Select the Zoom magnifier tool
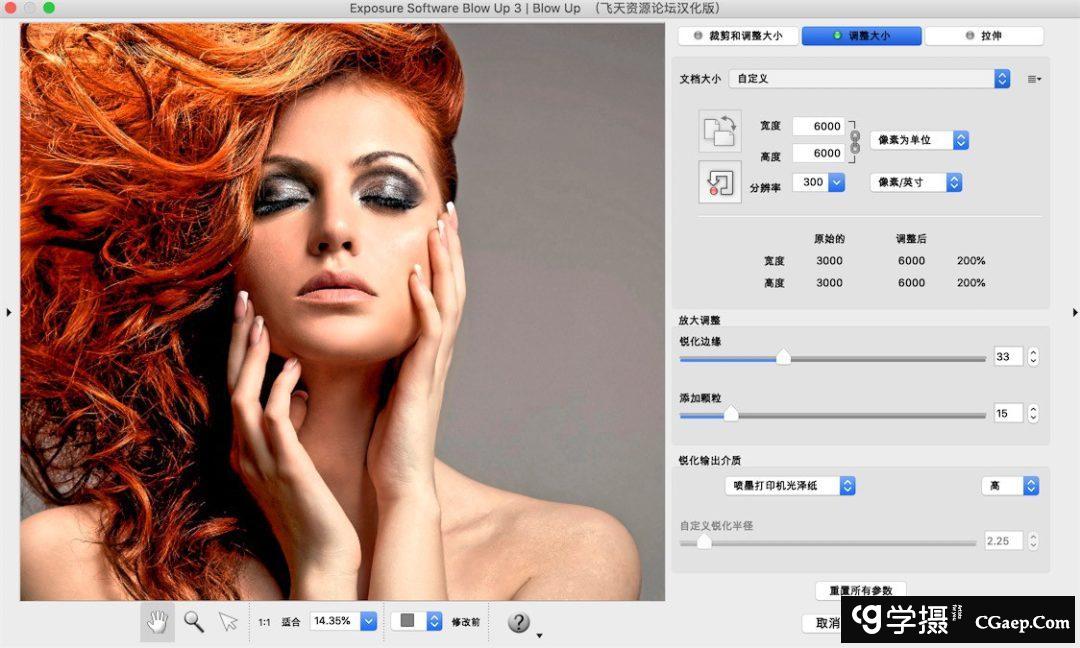Viewport: 1080px width, 648px height. point(194,622)
